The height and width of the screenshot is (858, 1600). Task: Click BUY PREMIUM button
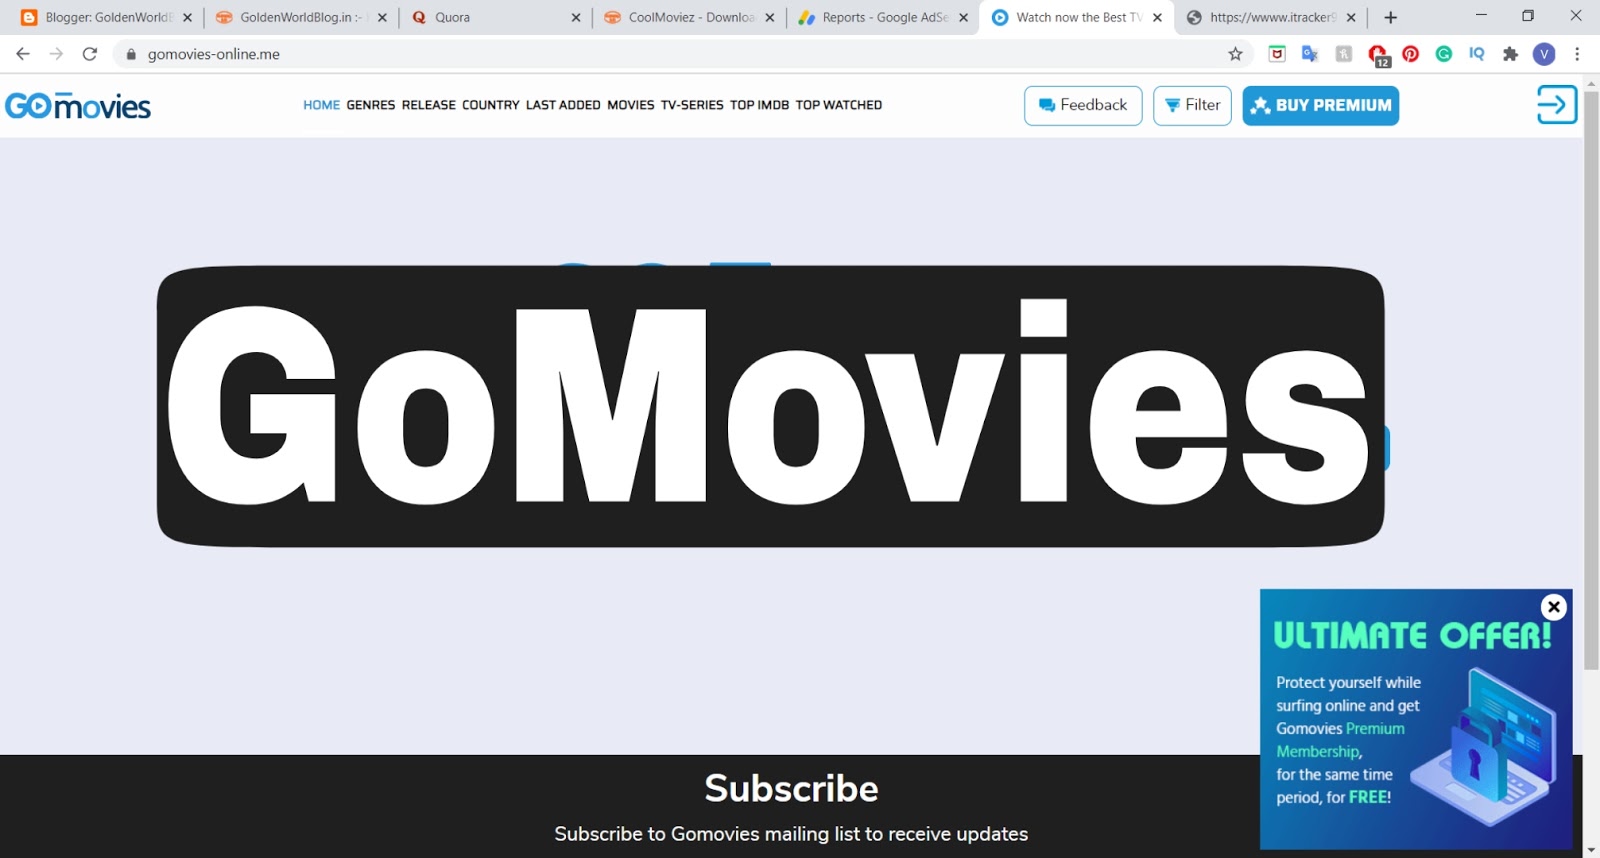(1320, 105)
